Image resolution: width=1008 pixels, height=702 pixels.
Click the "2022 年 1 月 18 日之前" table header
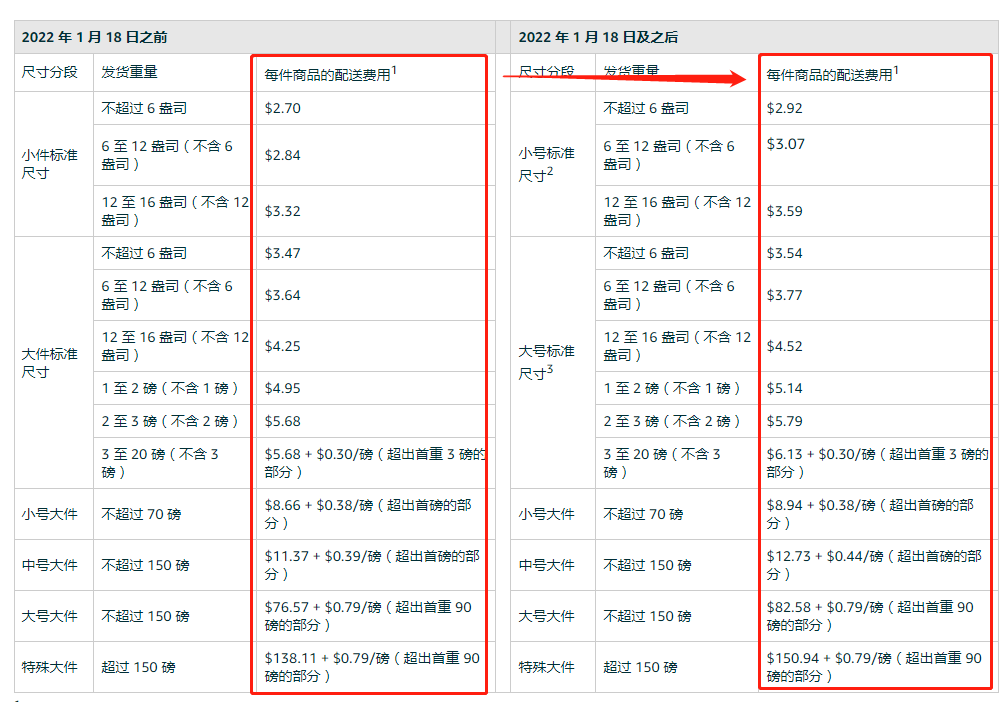coord(255,37)
